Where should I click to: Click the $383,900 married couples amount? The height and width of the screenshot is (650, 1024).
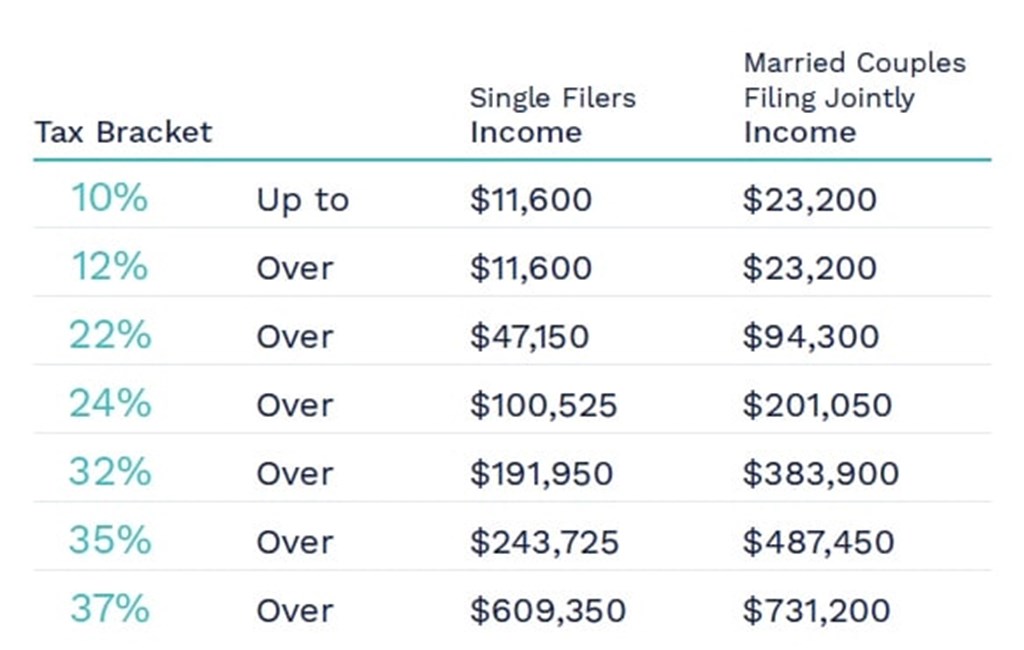[820, 473]
